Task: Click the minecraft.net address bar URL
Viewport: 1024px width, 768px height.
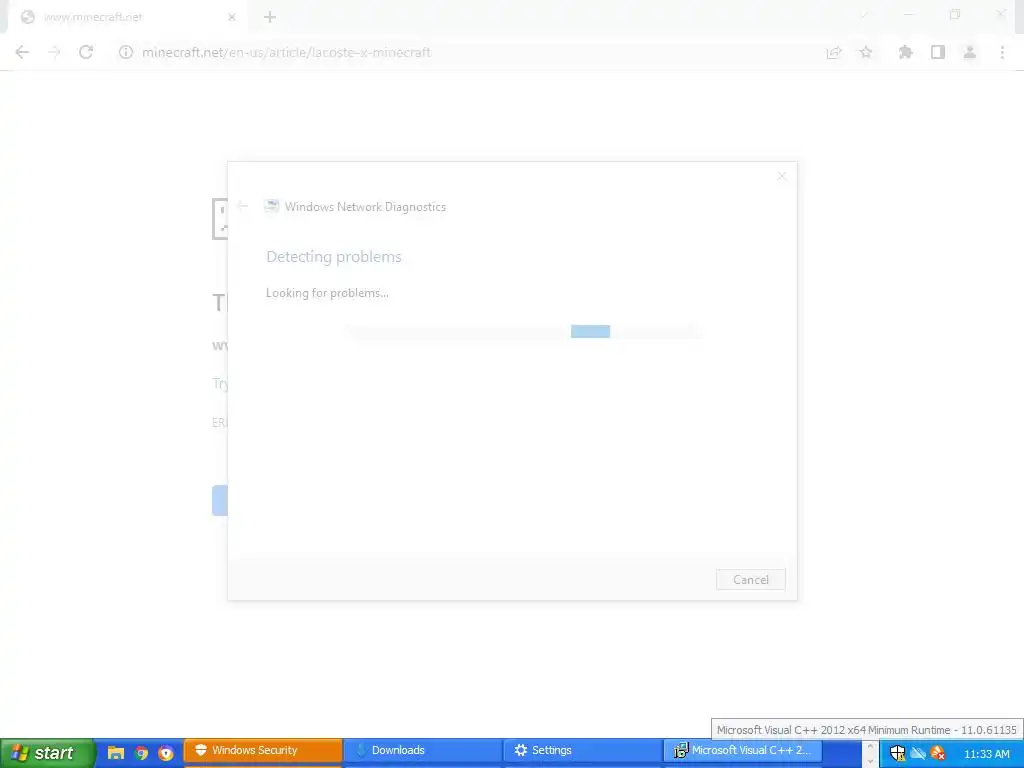Action: point(286,52)
